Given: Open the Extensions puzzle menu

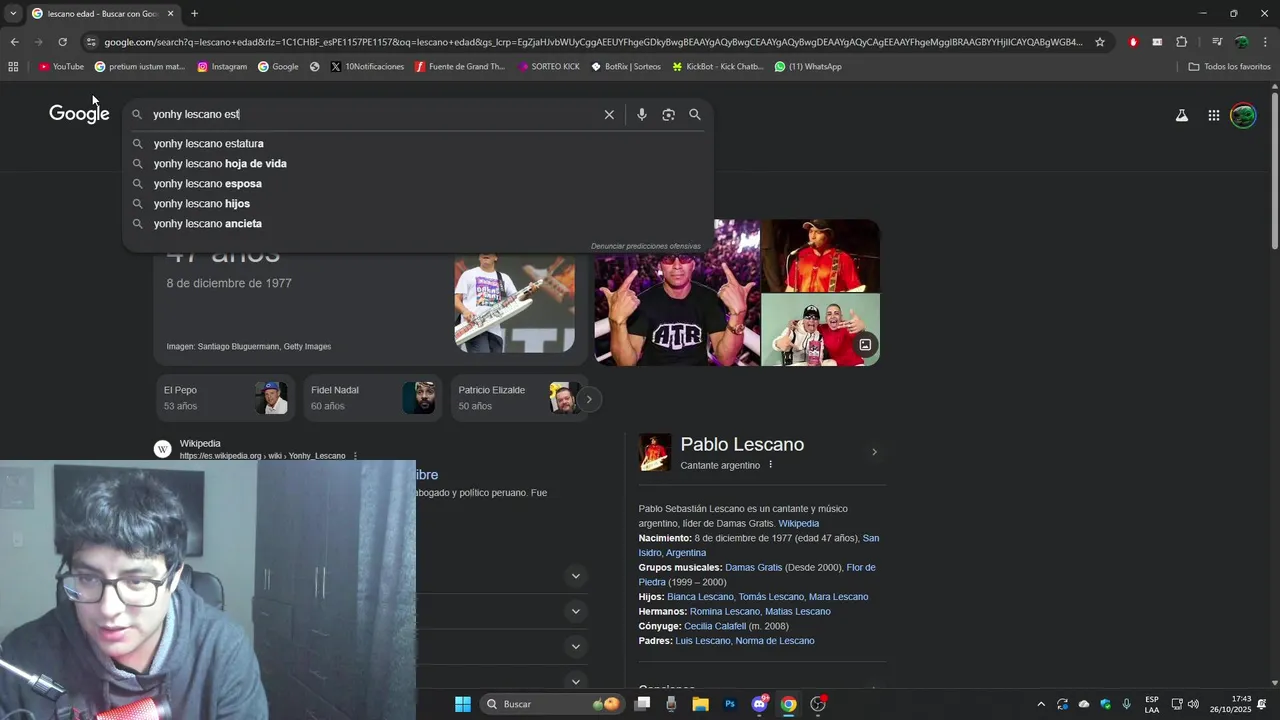Looking at the screenshot, I should [x=1181, y=42].
